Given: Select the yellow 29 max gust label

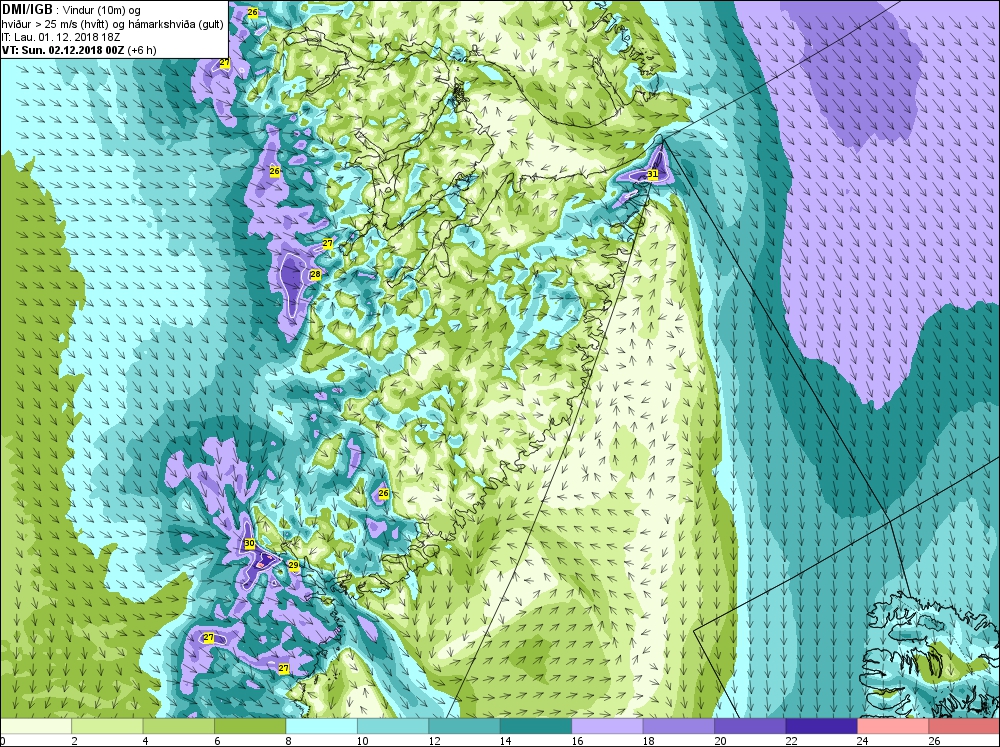Looking at the screenshot, I should pyautogui.click(x=293, y=565).
